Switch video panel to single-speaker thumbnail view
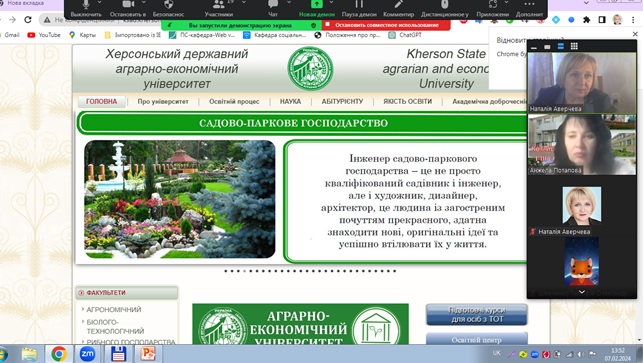The height and width of the screenshot is (363, 643). tap(547, 47)
